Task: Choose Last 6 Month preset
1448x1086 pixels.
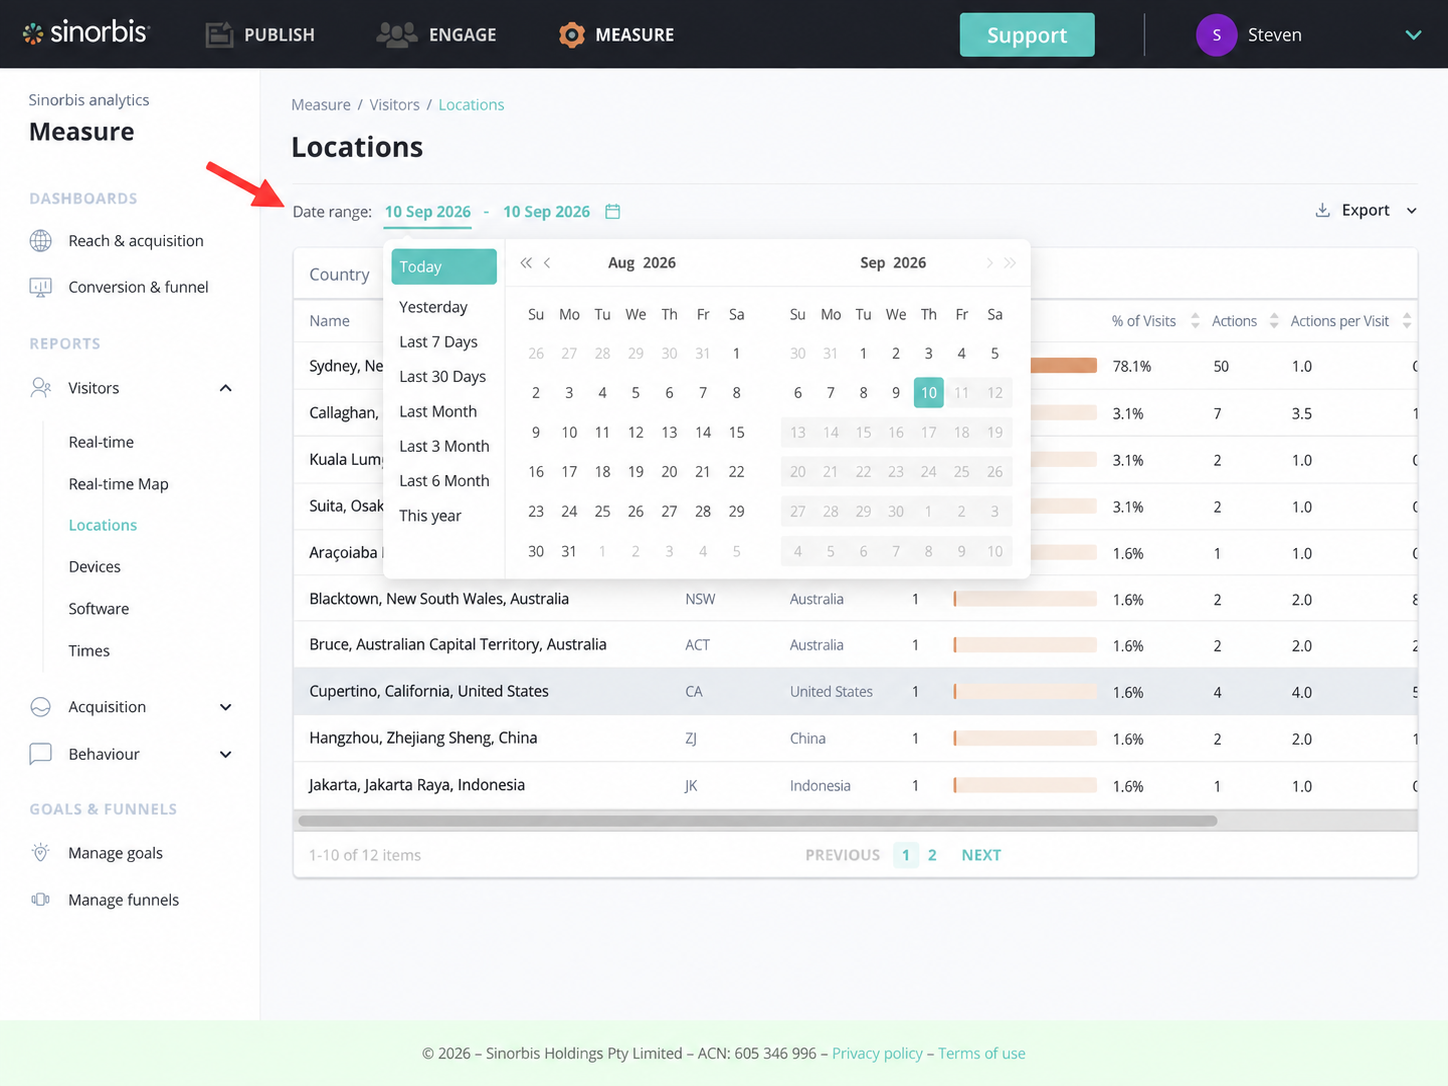Action: tap(444, 481)
